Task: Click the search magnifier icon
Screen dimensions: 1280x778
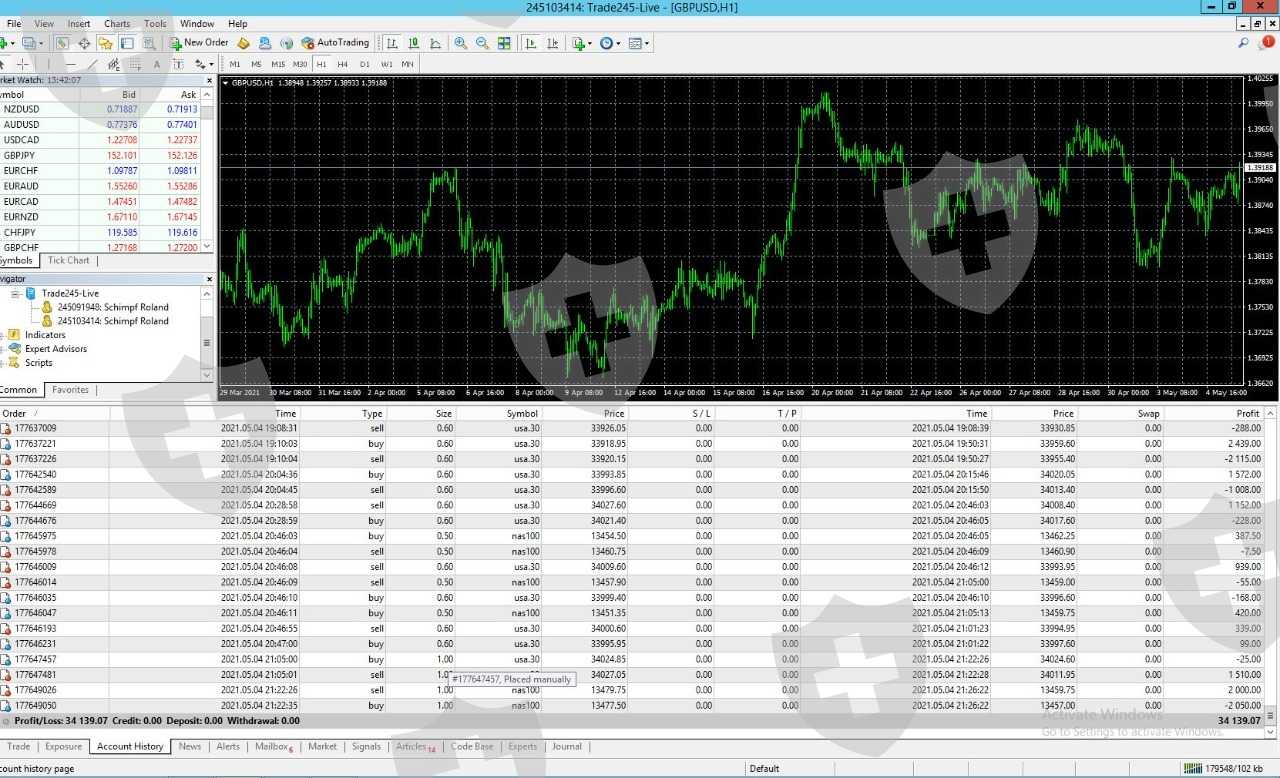Action: point(1243,43)
